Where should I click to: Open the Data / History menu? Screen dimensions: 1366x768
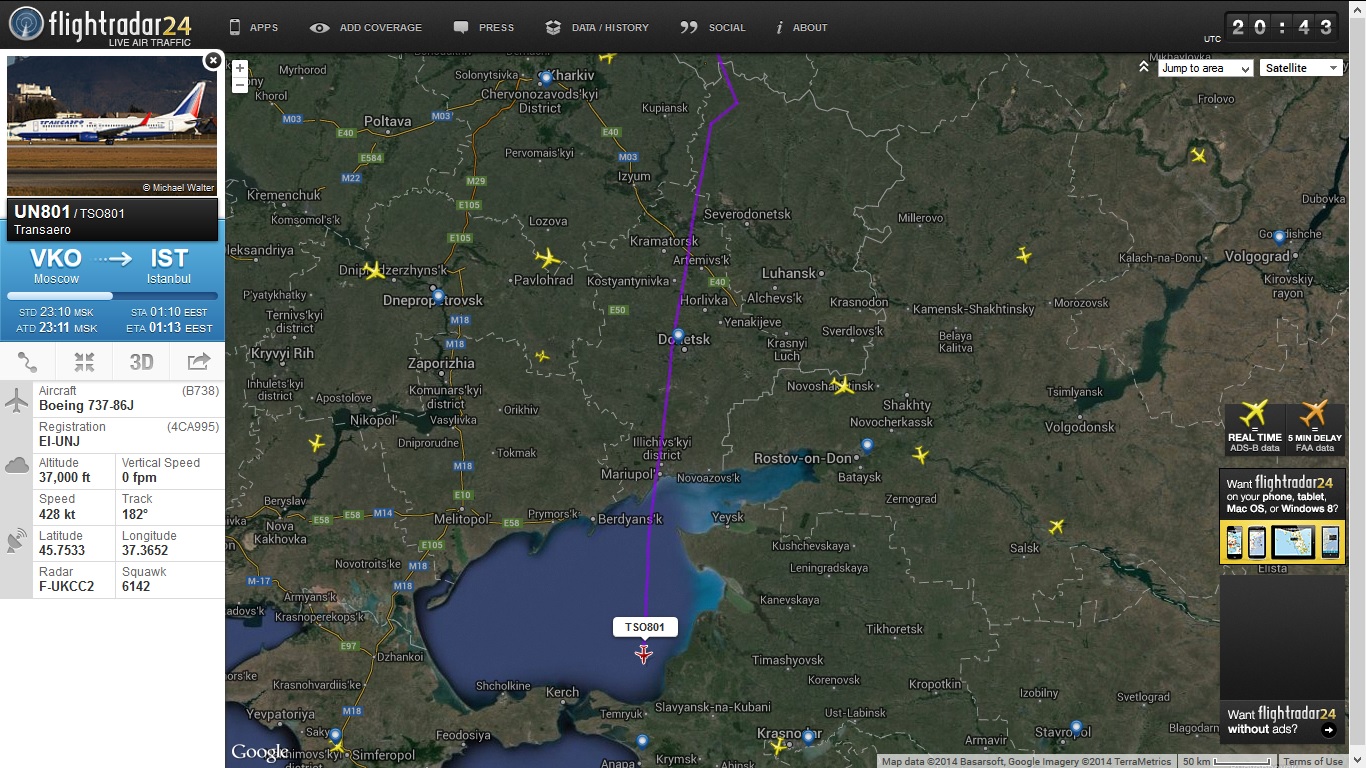pyautogui.click(x=598, y=28)
